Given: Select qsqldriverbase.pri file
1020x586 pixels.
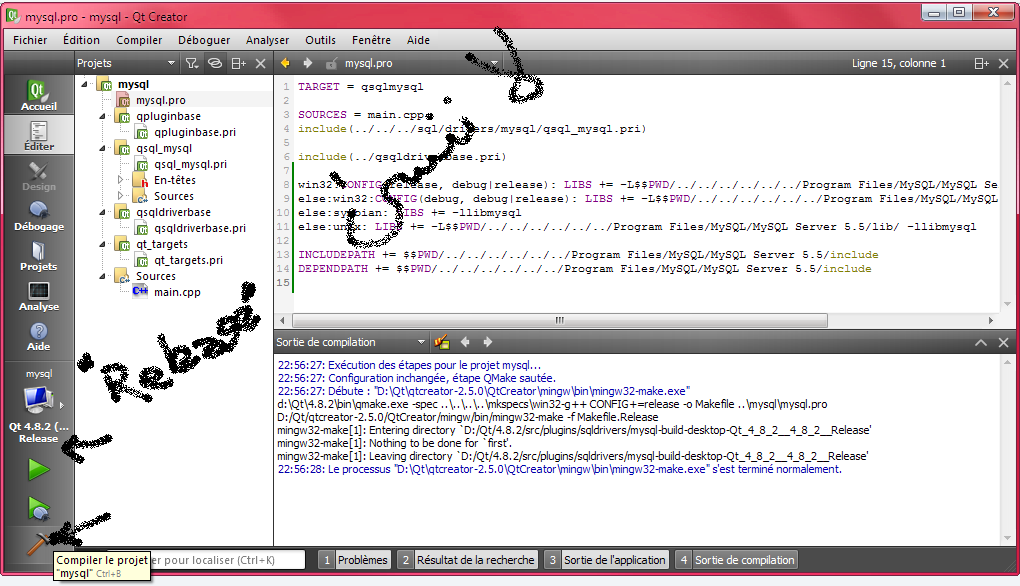Looking at the screenshot, I should click(x=200, y=228).
